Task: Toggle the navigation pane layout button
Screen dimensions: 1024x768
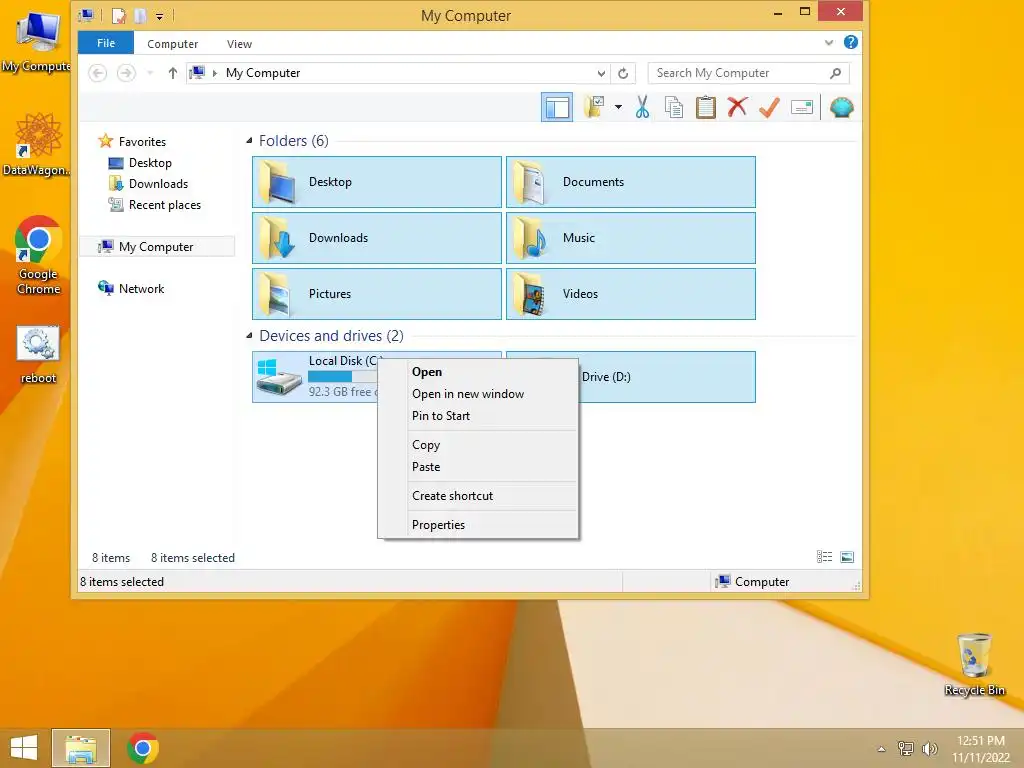Action: [556, 107]
